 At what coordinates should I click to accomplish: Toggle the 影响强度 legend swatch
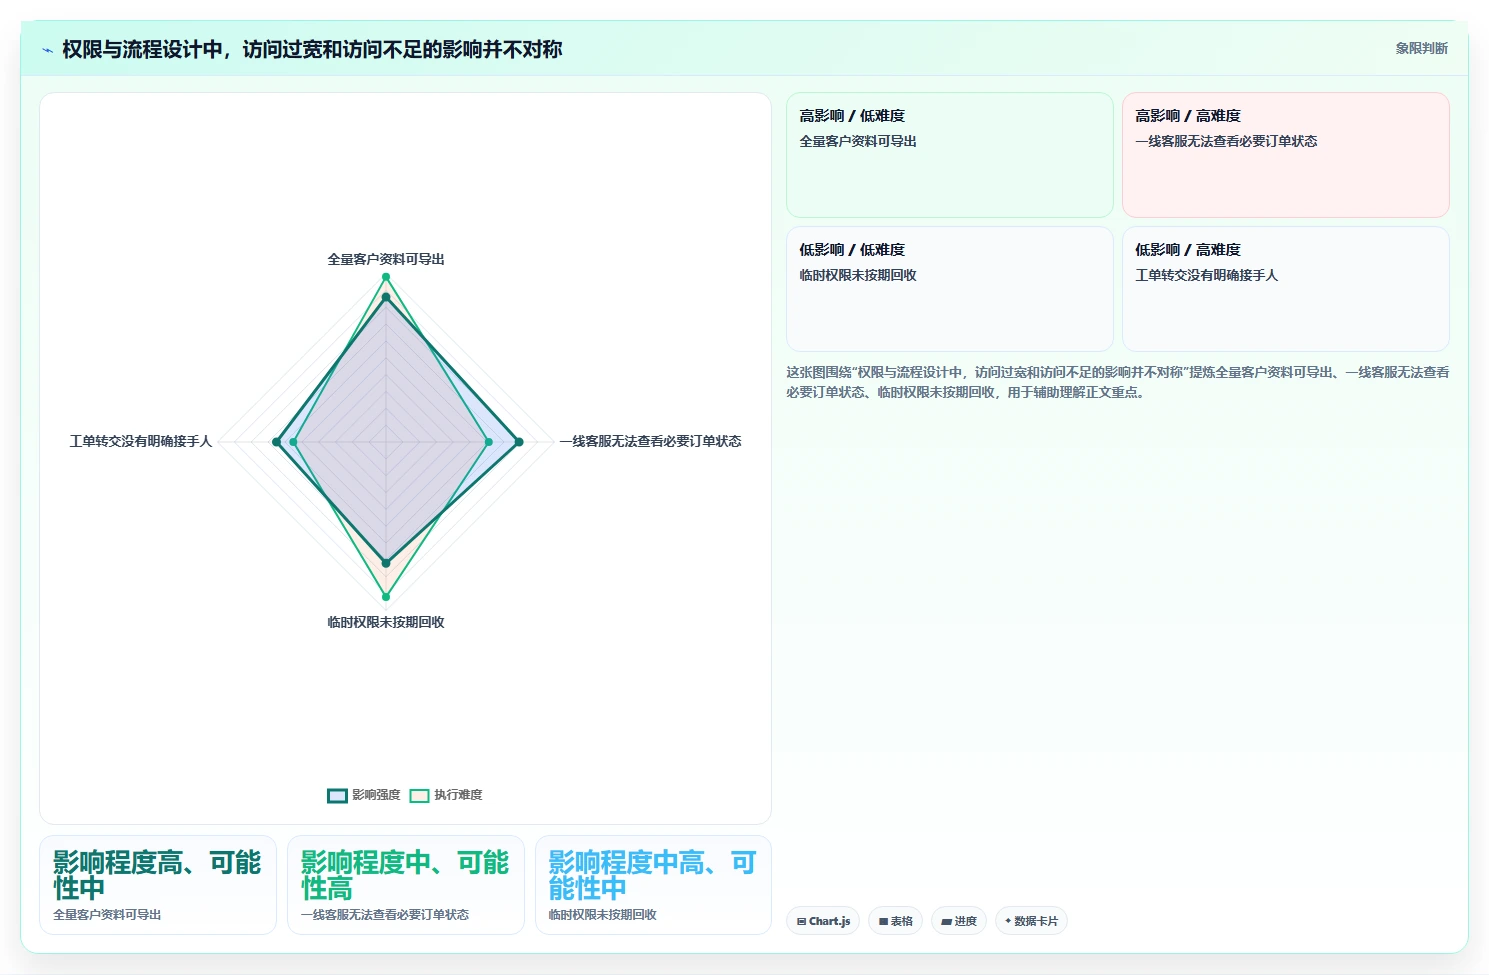click(337, 796)
